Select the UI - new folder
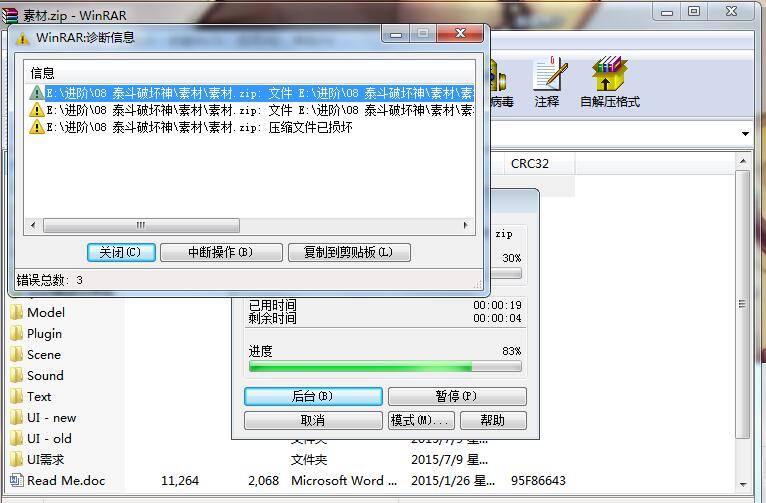This screenshot has height=503, width=766. point(43,418)
